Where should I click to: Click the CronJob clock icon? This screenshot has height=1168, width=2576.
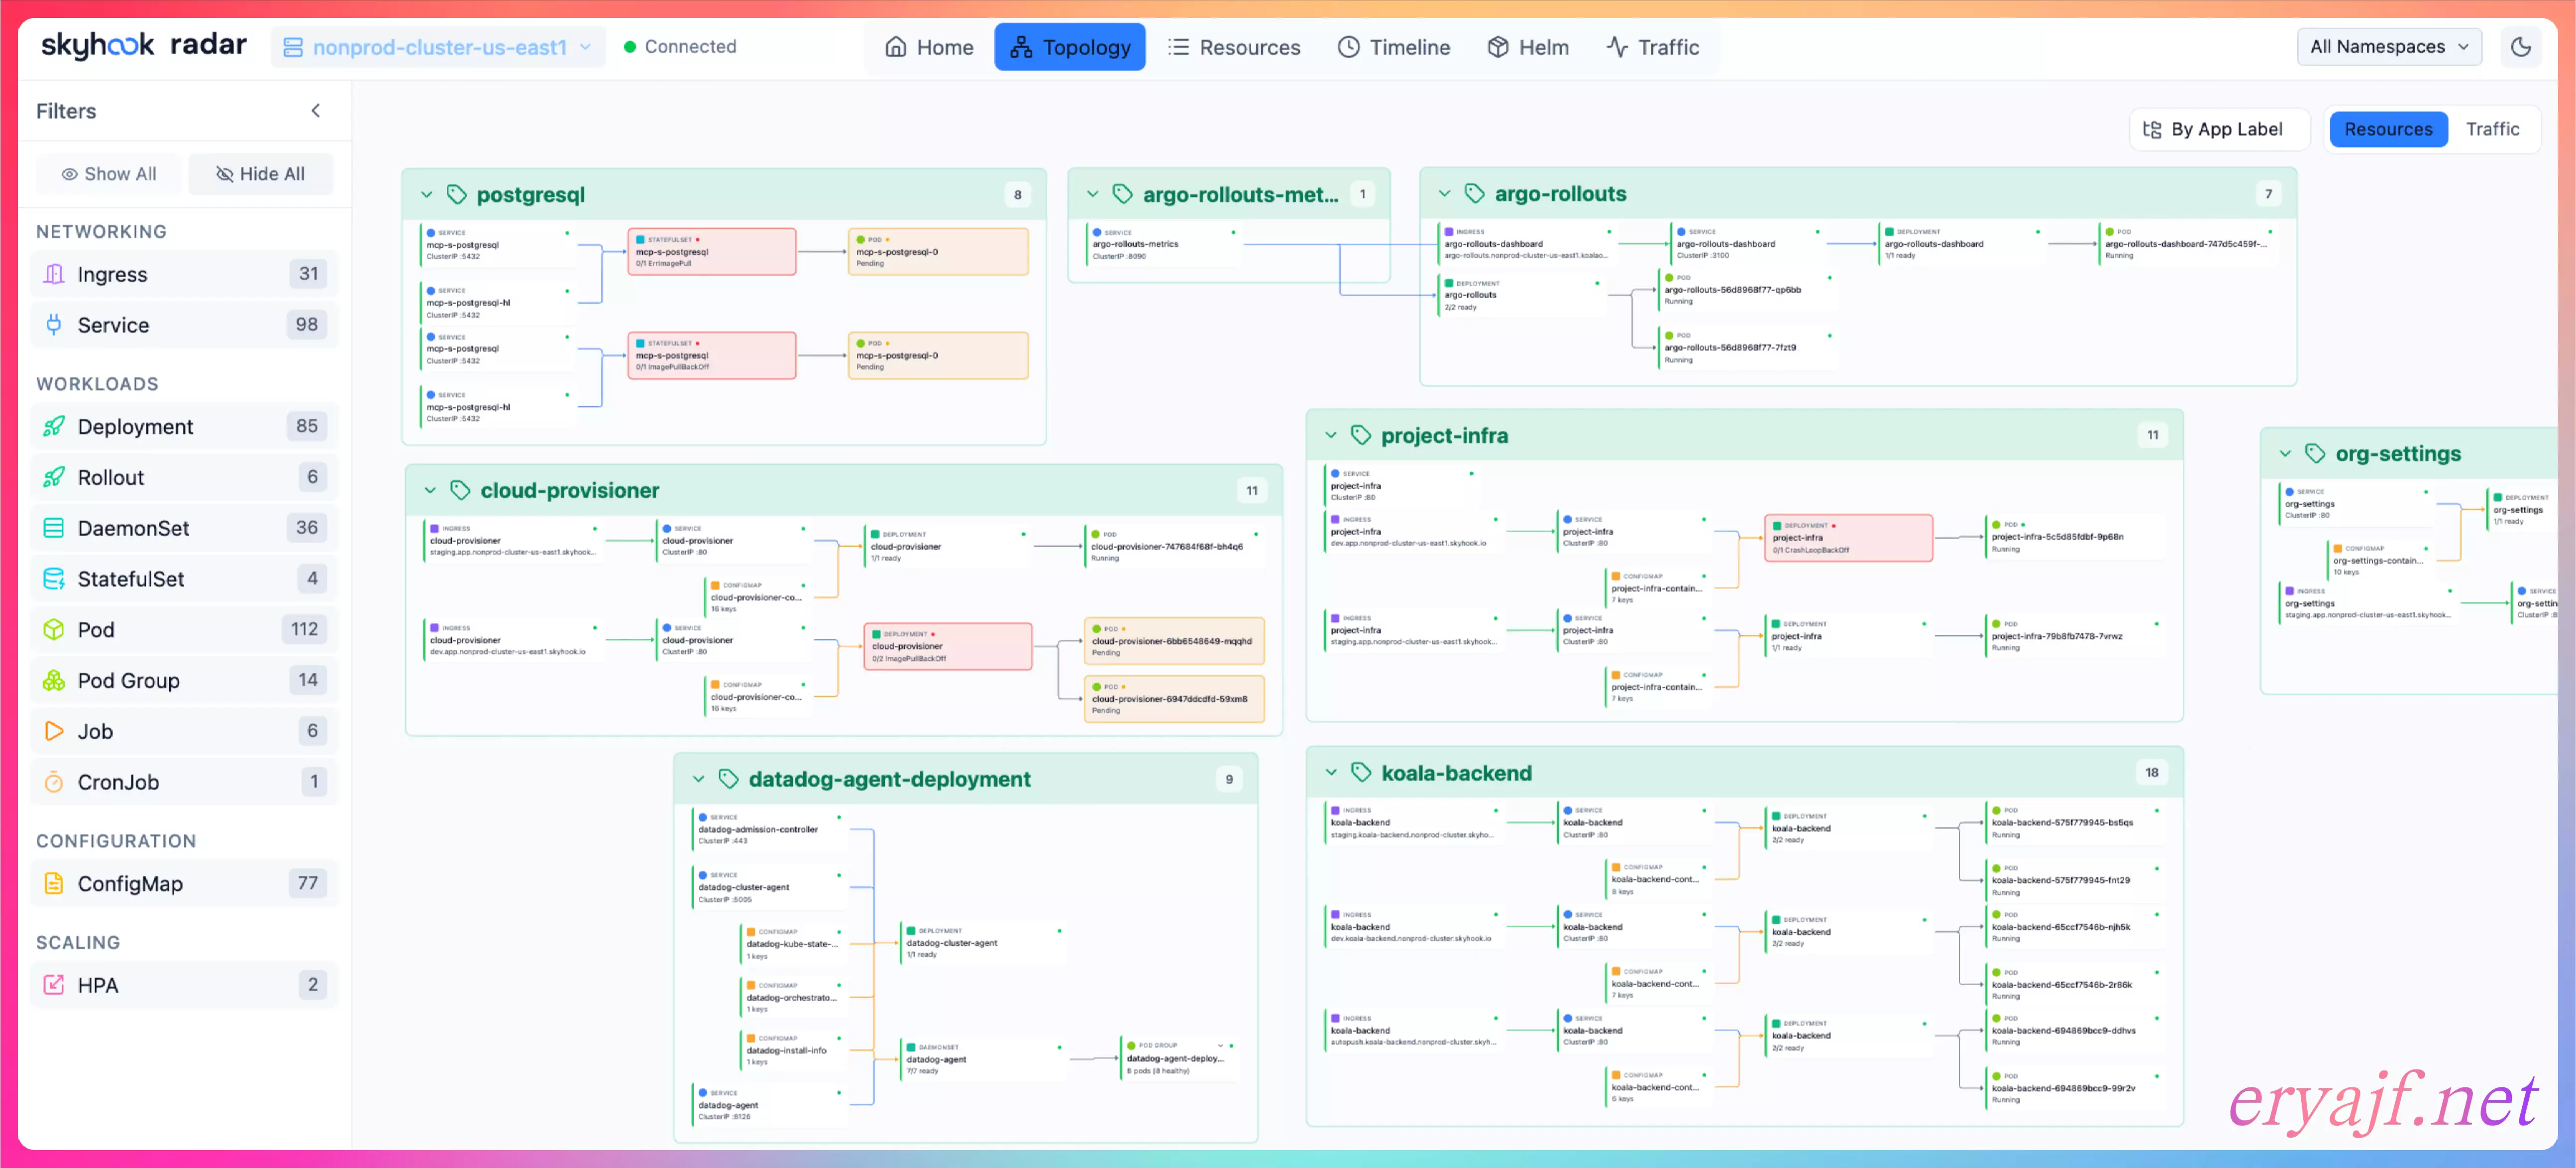[54, 782]
